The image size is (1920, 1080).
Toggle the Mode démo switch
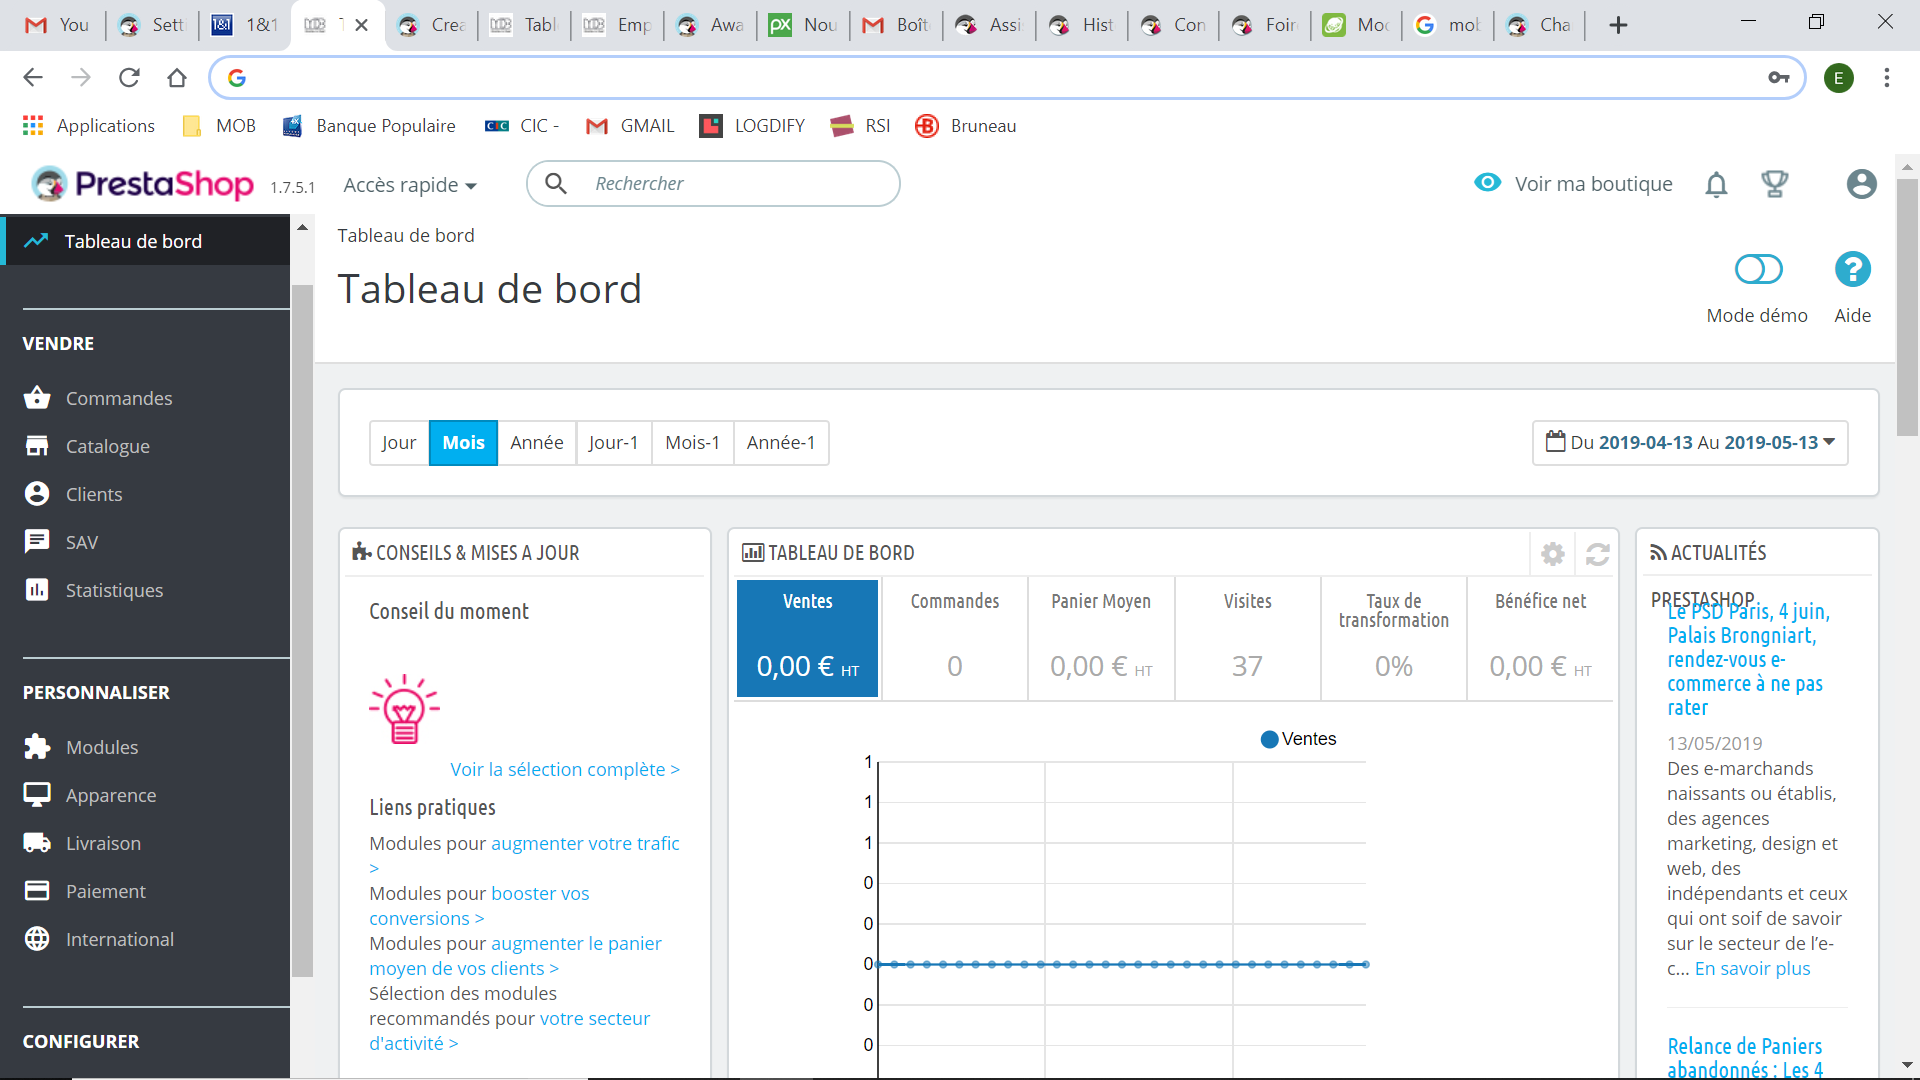(x=1758, y=270)
